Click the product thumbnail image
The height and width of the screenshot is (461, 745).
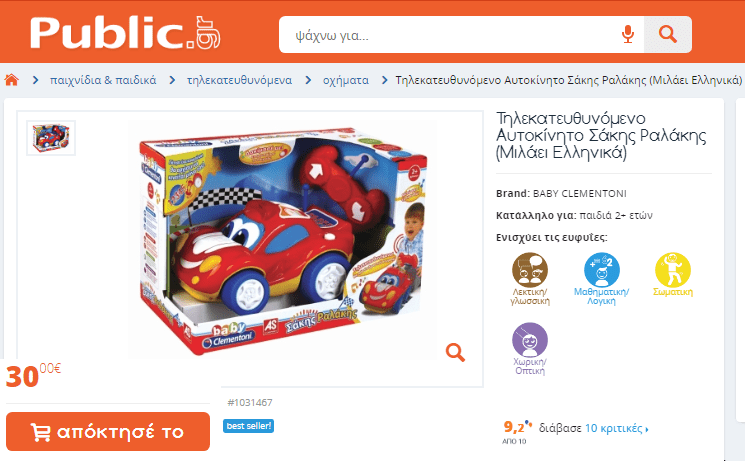pos(51,138)
